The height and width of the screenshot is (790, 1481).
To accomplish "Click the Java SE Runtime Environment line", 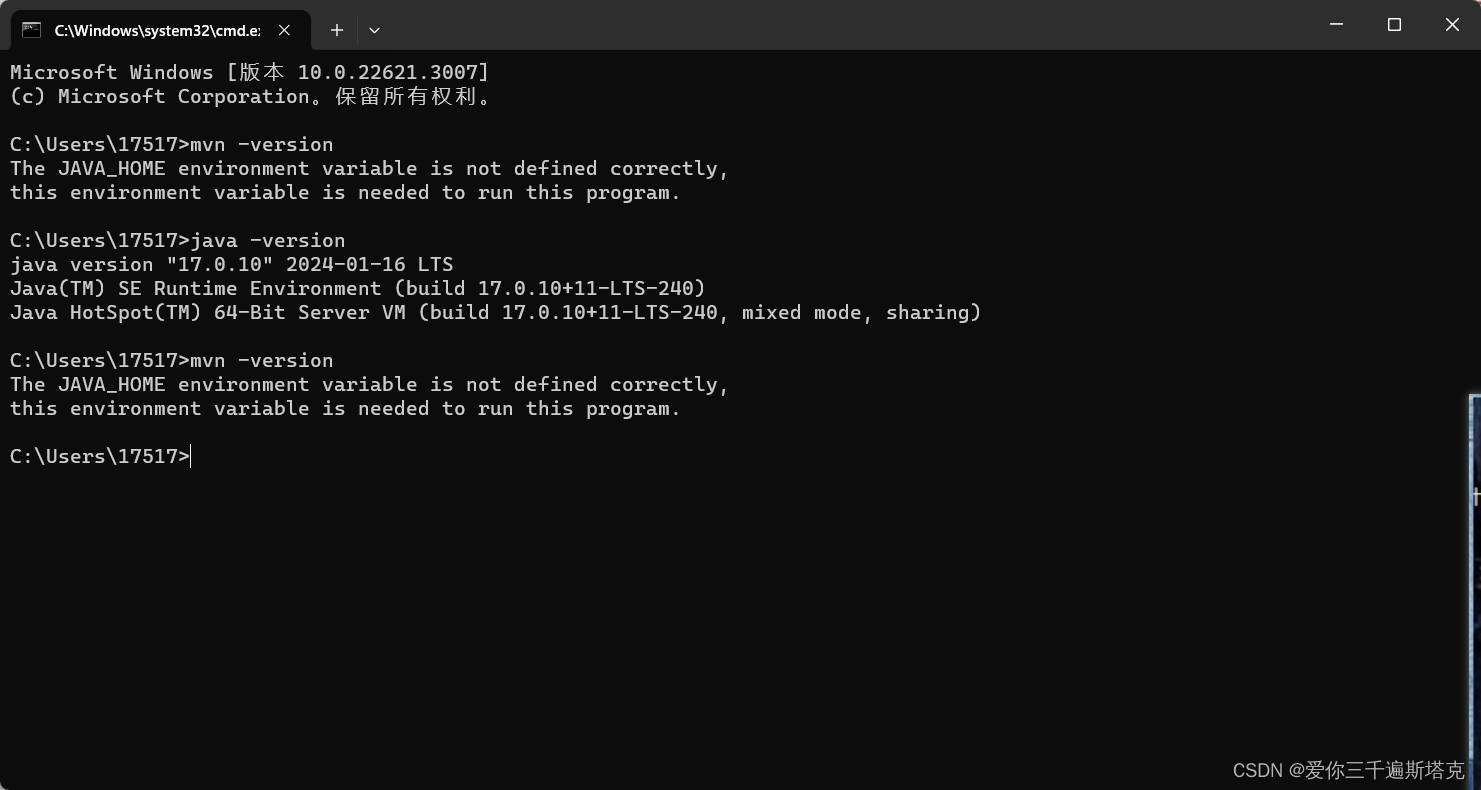I will [x=357, y=288].
